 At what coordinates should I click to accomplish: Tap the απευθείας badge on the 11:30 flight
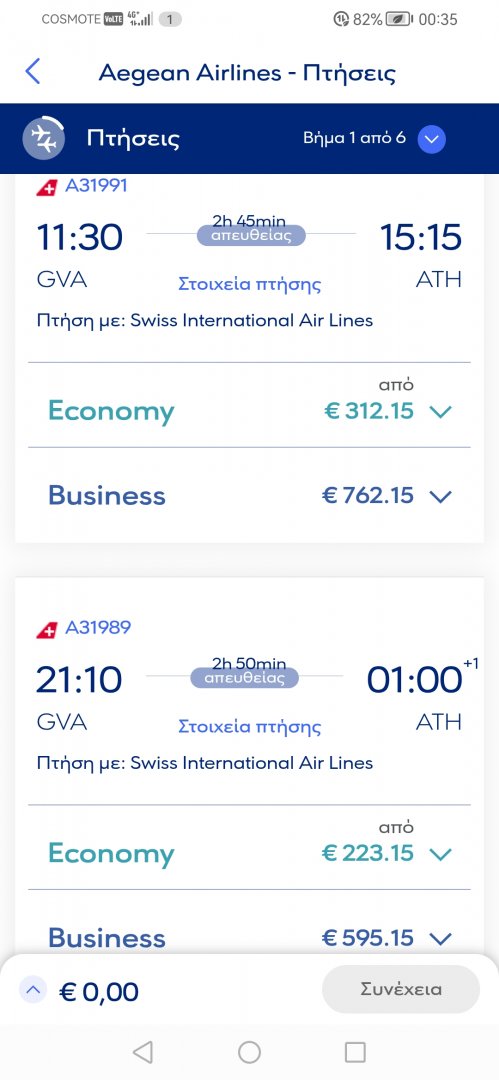[x=250, y=236]
